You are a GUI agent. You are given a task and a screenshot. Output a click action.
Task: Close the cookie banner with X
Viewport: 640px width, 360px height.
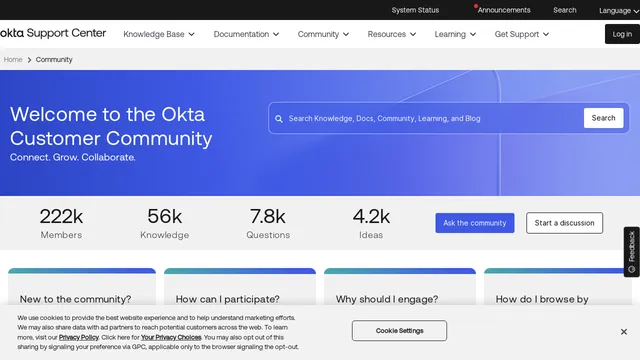click(624, 332)
